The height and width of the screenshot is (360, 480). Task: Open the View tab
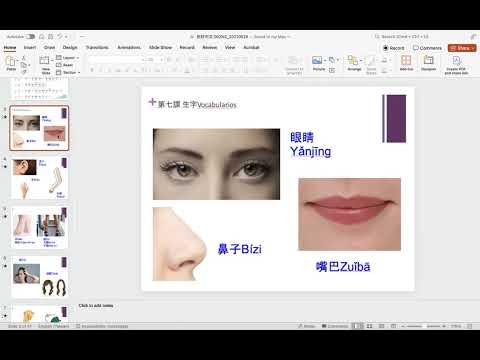coord(230,47)
